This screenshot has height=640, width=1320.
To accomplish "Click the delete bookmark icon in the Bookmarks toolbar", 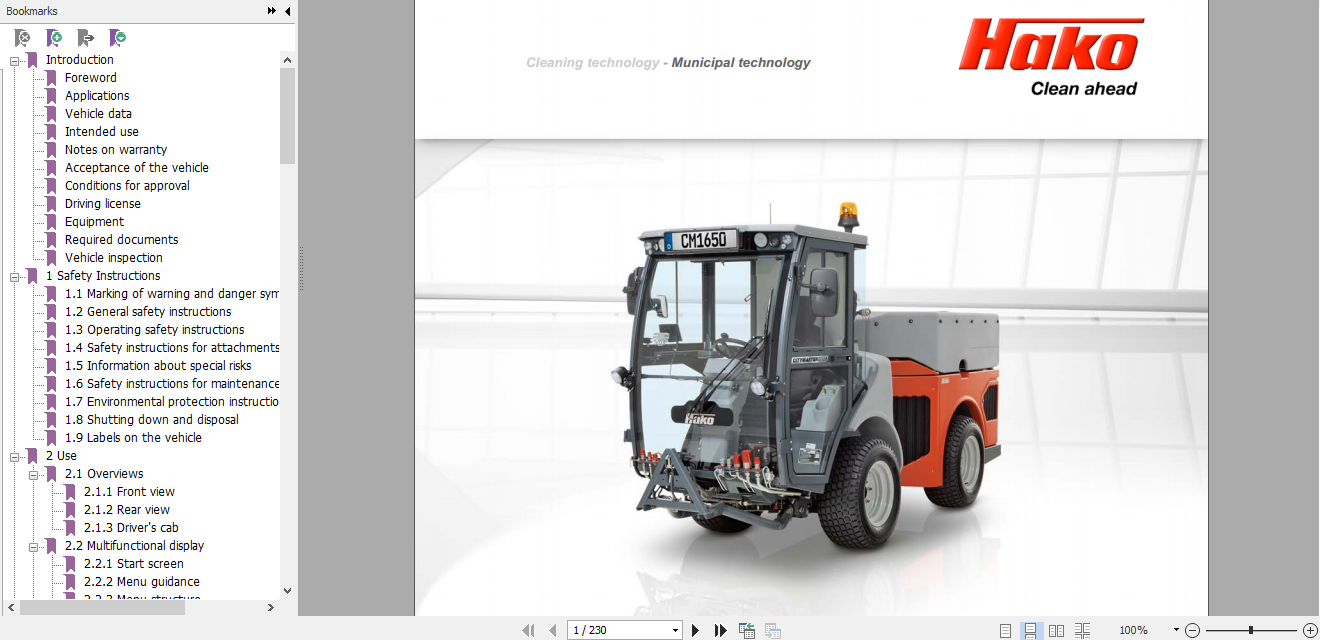I will pyautogui.click(x=22, y=38).
